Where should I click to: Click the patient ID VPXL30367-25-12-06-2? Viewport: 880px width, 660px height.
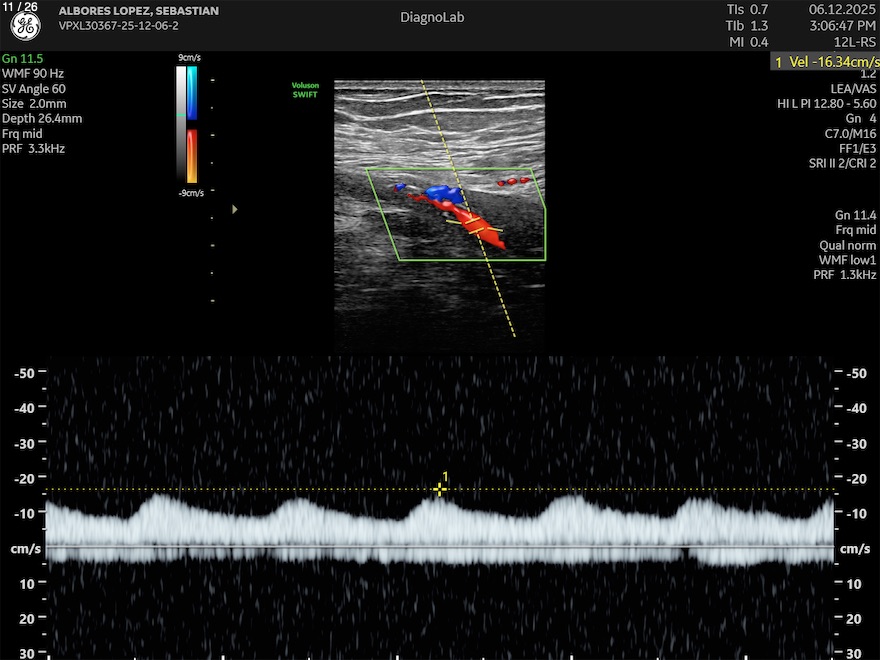tap(119, 26)
